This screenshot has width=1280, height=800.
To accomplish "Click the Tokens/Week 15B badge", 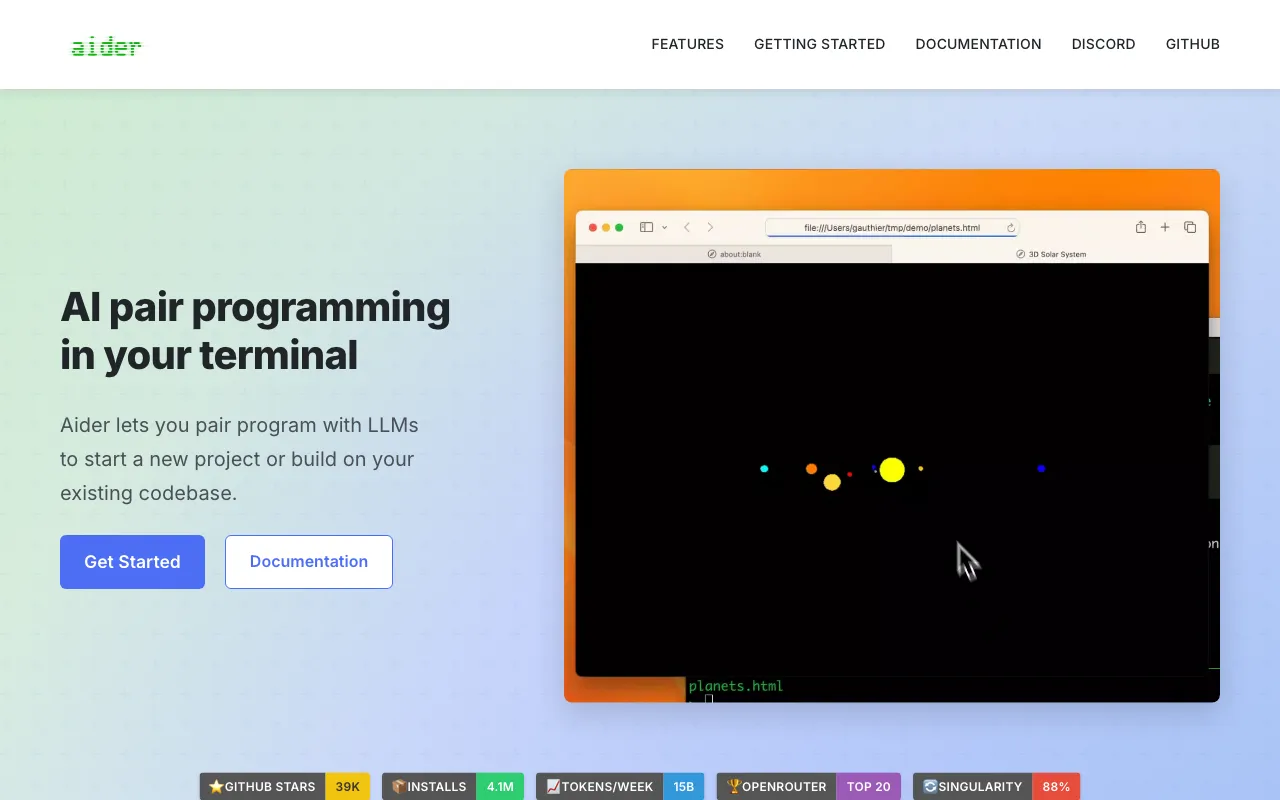I will (x=620, y=787).
